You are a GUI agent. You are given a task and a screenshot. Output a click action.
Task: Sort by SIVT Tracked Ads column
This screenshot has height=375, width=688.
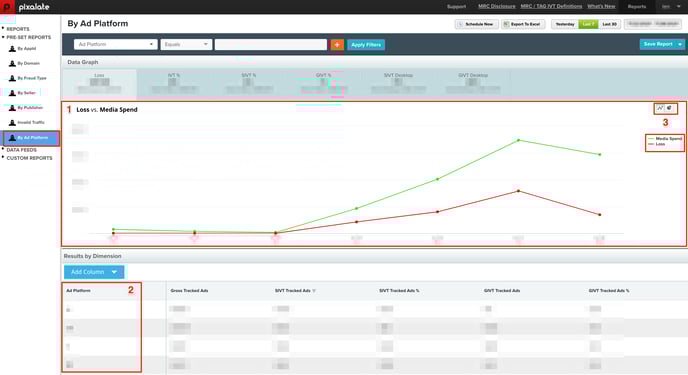click(x=293, y=291)
